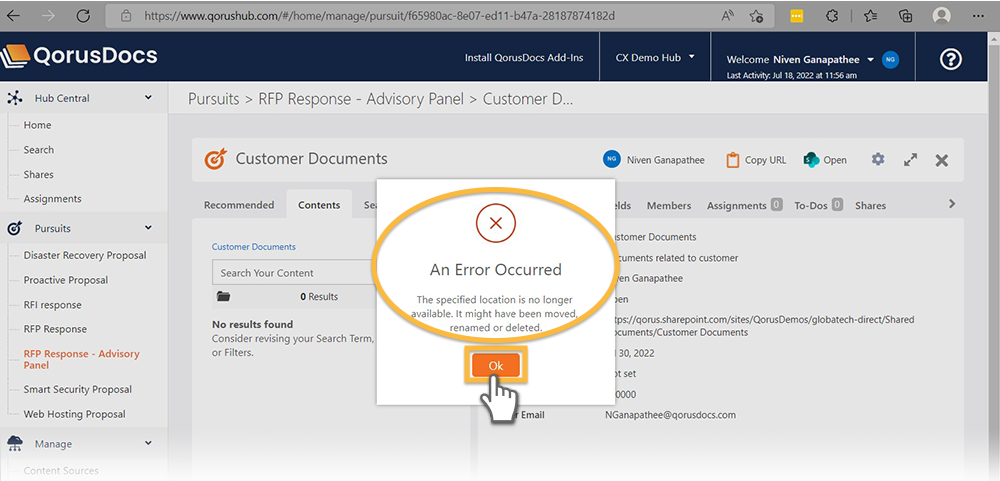
Task: Collapse the Hub Central section
Action: (148, 98)
